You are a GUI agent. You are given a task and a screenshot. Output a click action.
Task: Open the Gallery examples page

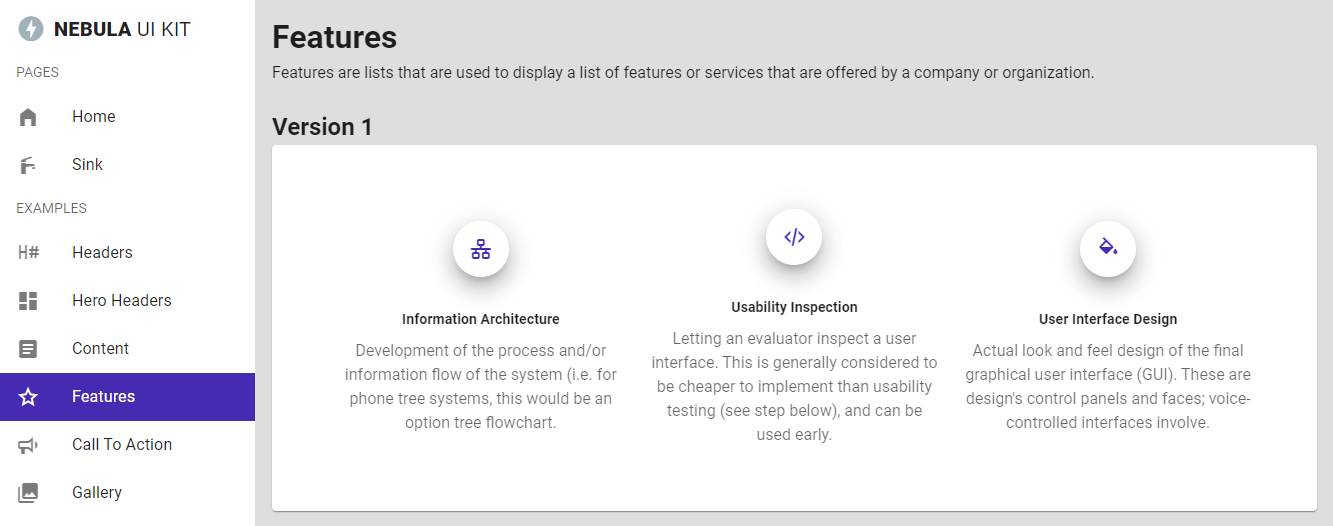point(97,493)
